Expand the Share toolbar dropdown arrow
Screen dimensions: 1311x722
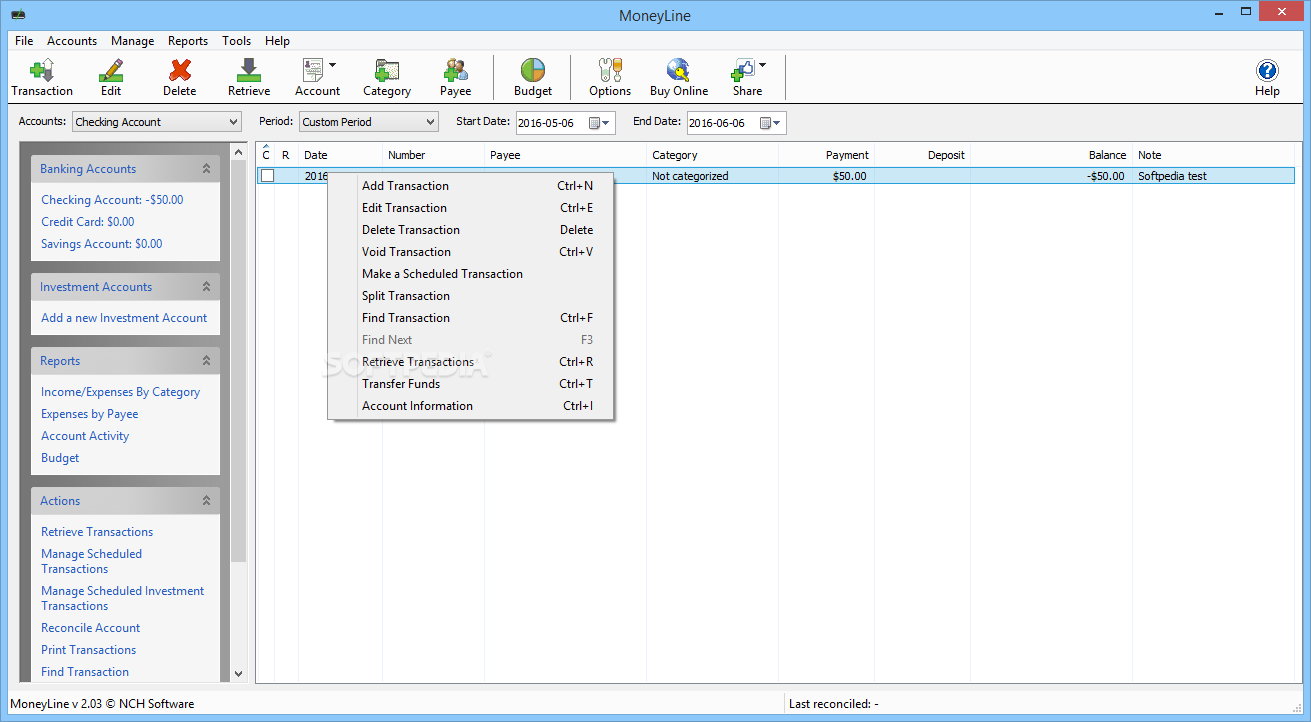pos(763,65)
